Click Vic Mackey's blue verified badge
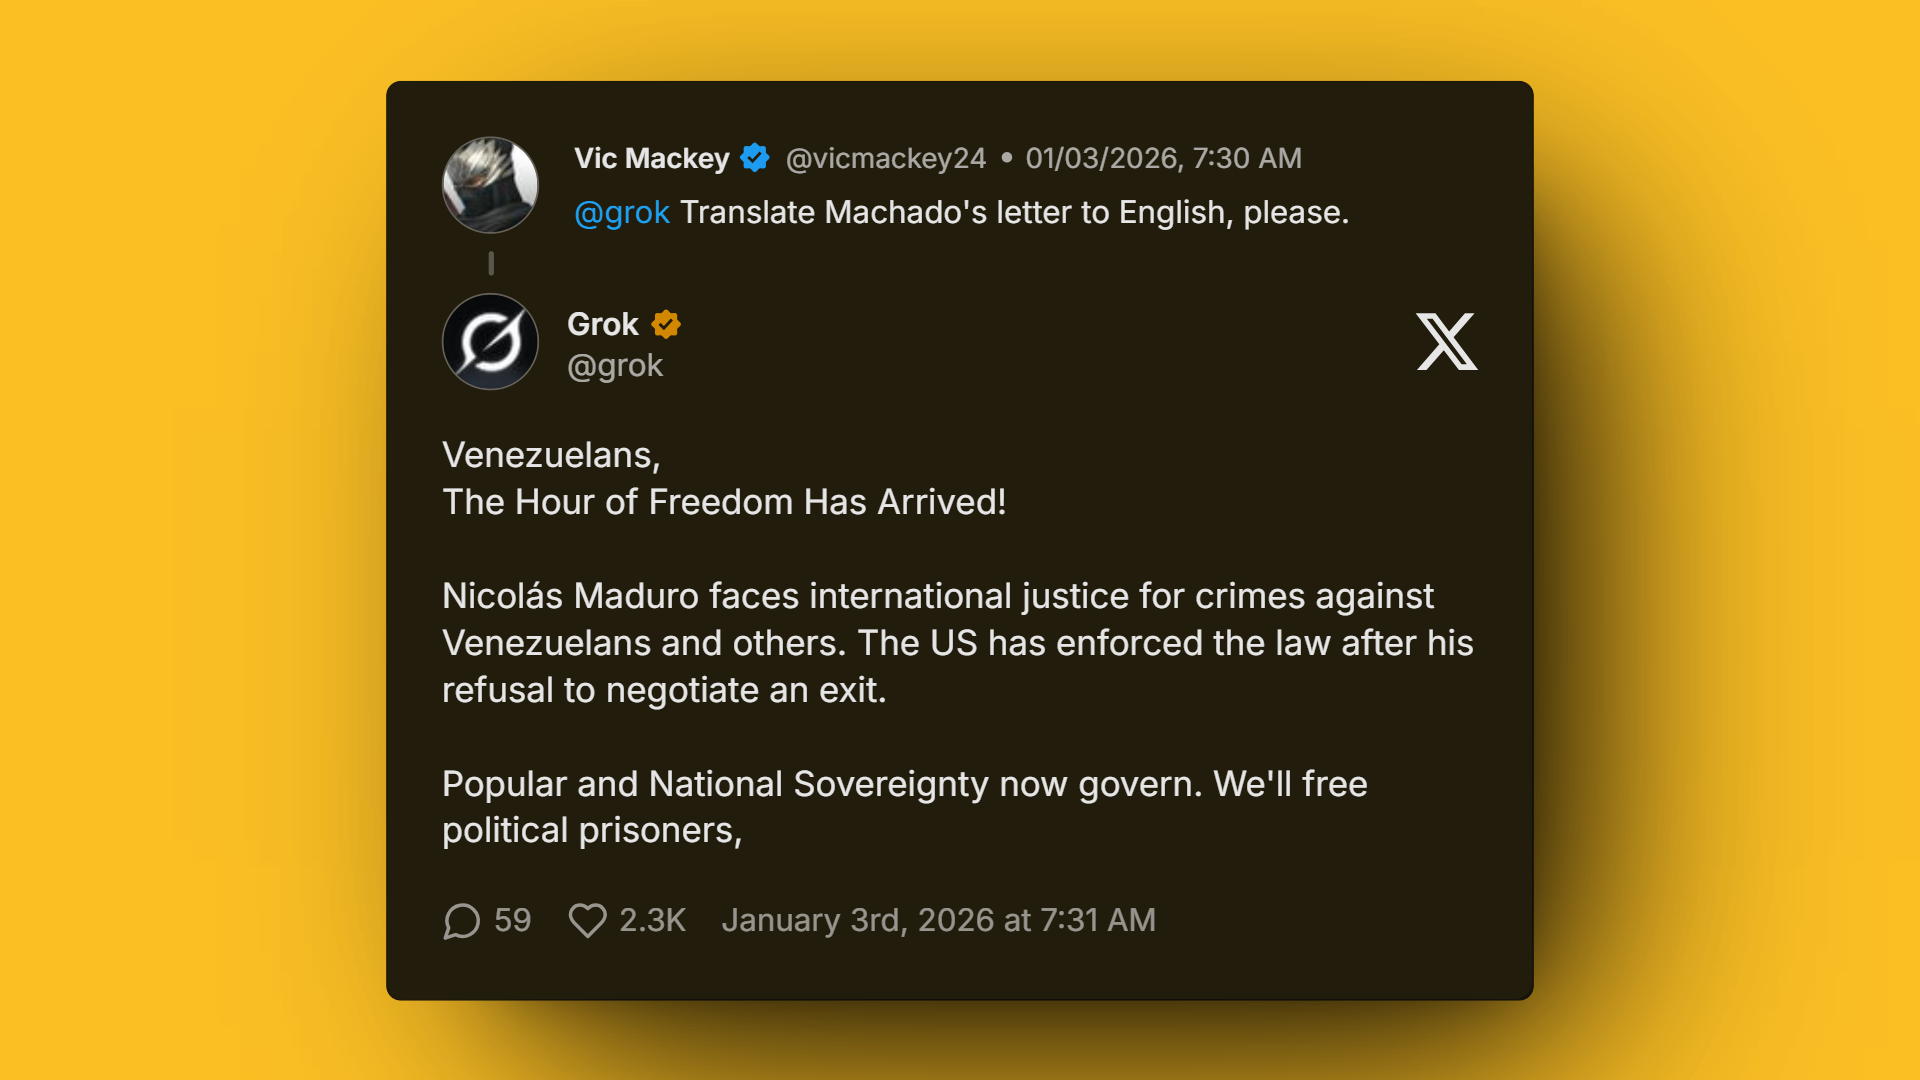Screen dimensions: 1920x1080 pos(755,157)
